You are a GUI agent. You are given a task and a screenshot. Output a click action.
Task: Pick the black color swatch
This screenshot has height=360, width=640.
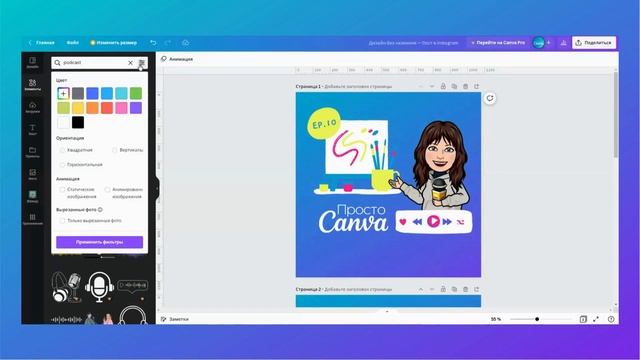[x=78, y=122]
